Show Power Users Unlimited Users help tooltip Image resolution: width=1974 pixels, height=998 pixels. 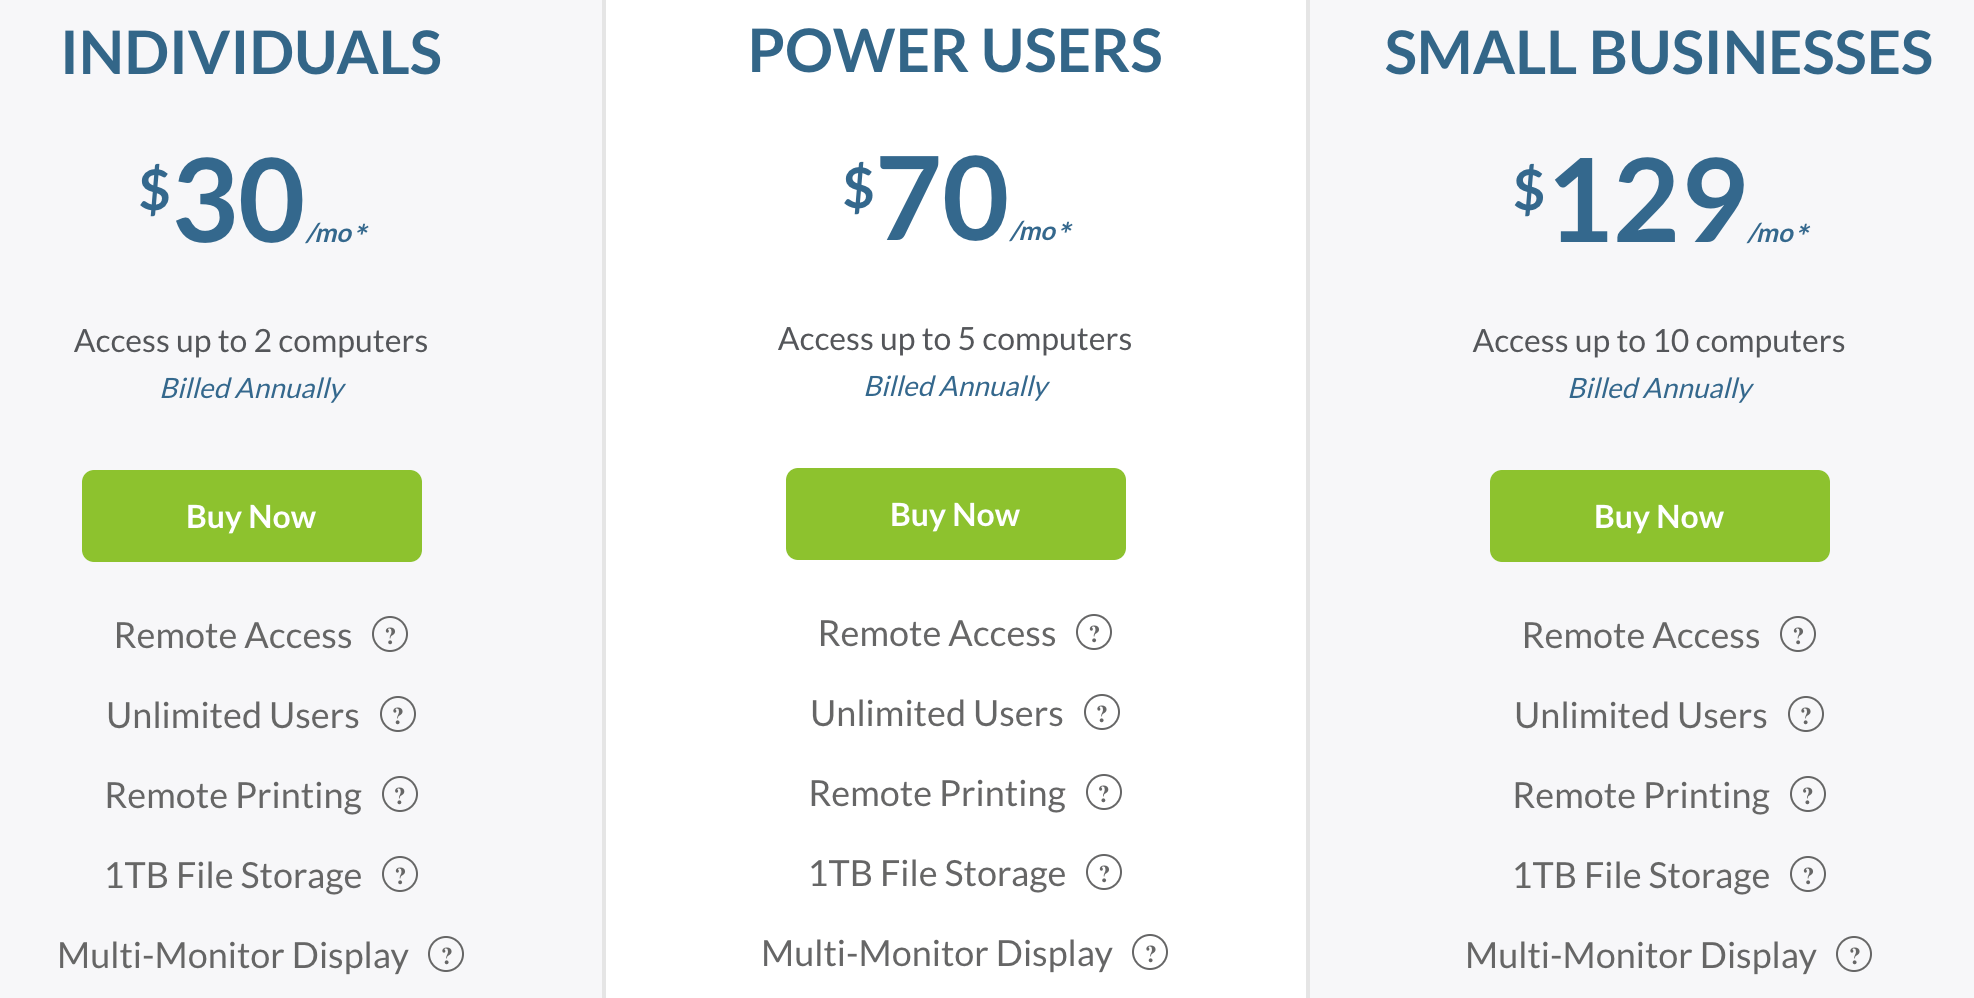tap(1102, 713)
